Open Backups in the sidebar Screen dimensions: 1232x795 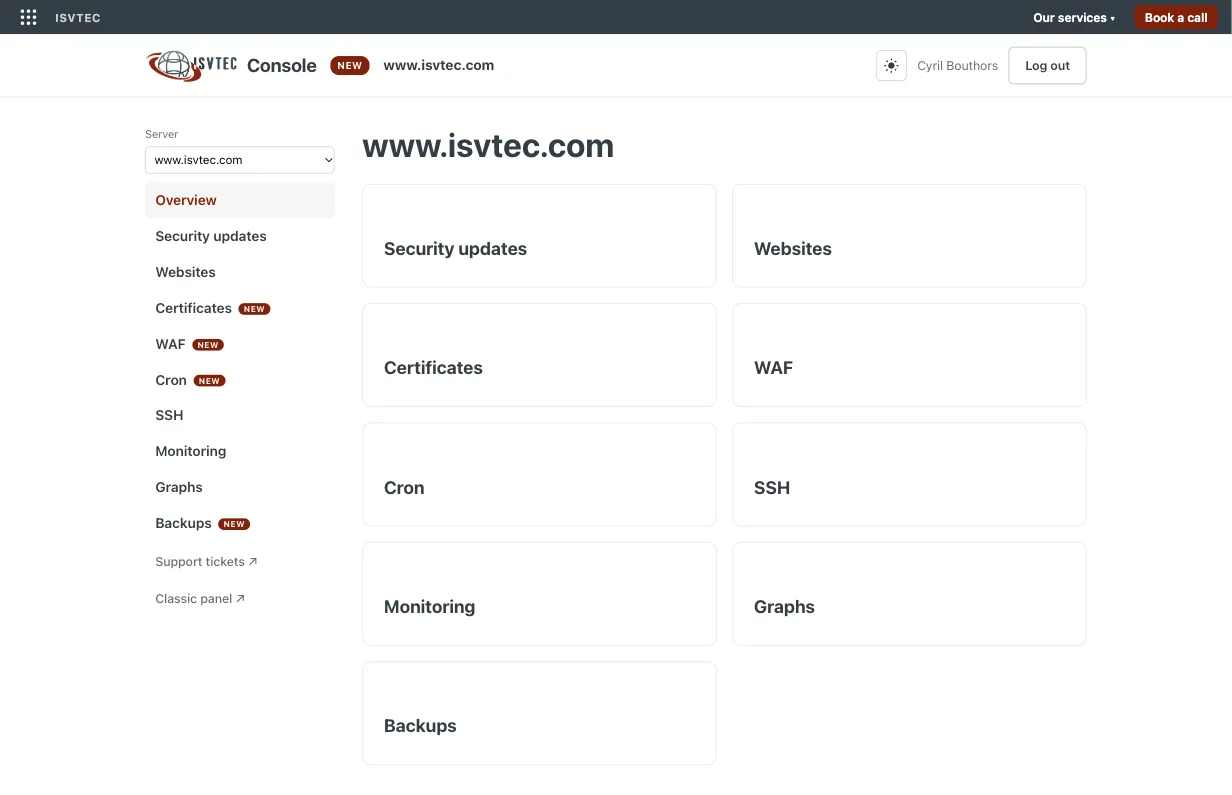(x=240, y=523)
